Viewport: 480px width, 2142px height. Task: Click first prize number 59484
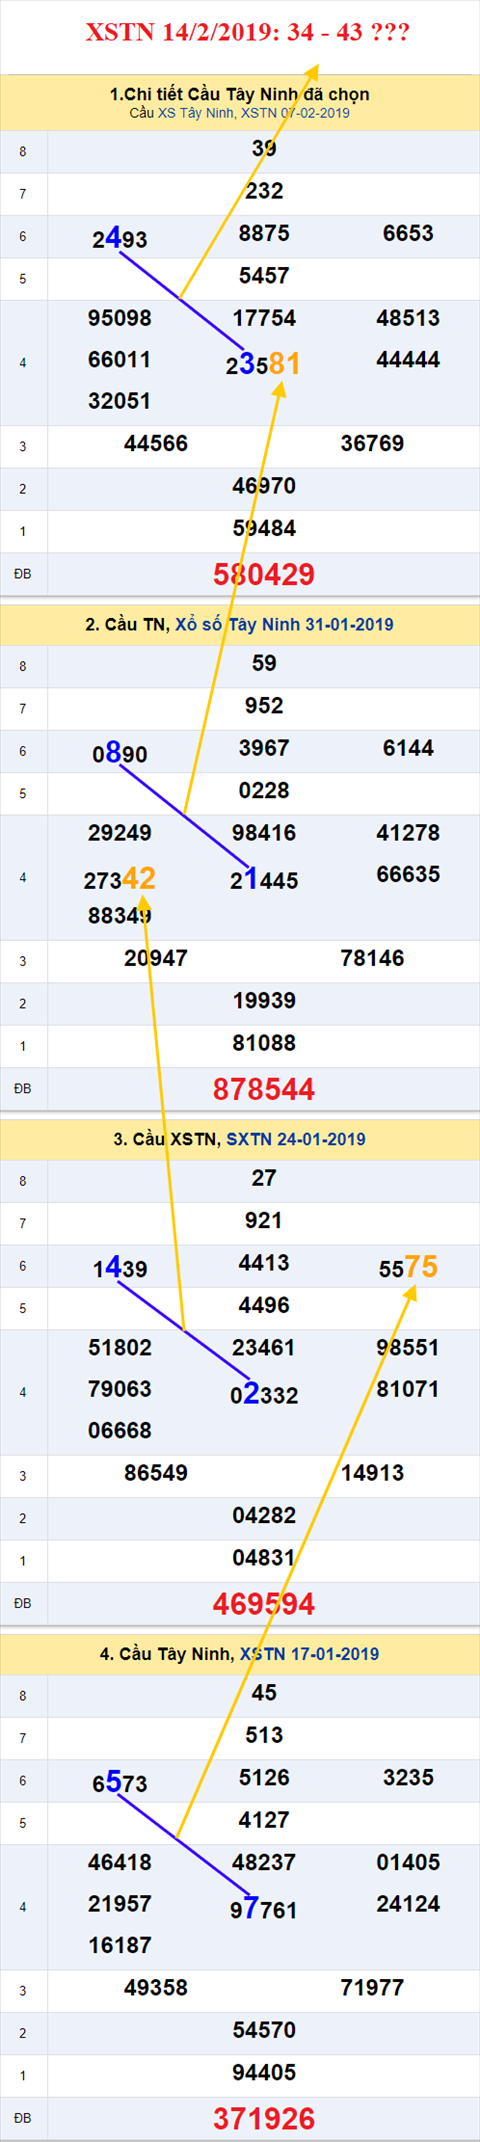[264, 528]
